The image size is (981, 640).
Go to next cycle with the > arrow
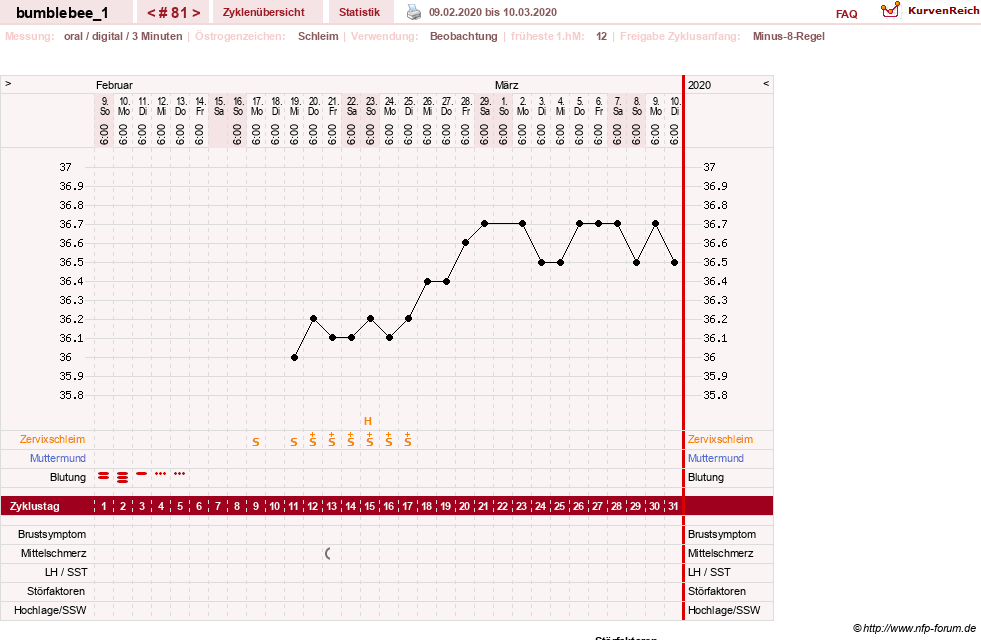pyautogui.click(x=196, y=13)
